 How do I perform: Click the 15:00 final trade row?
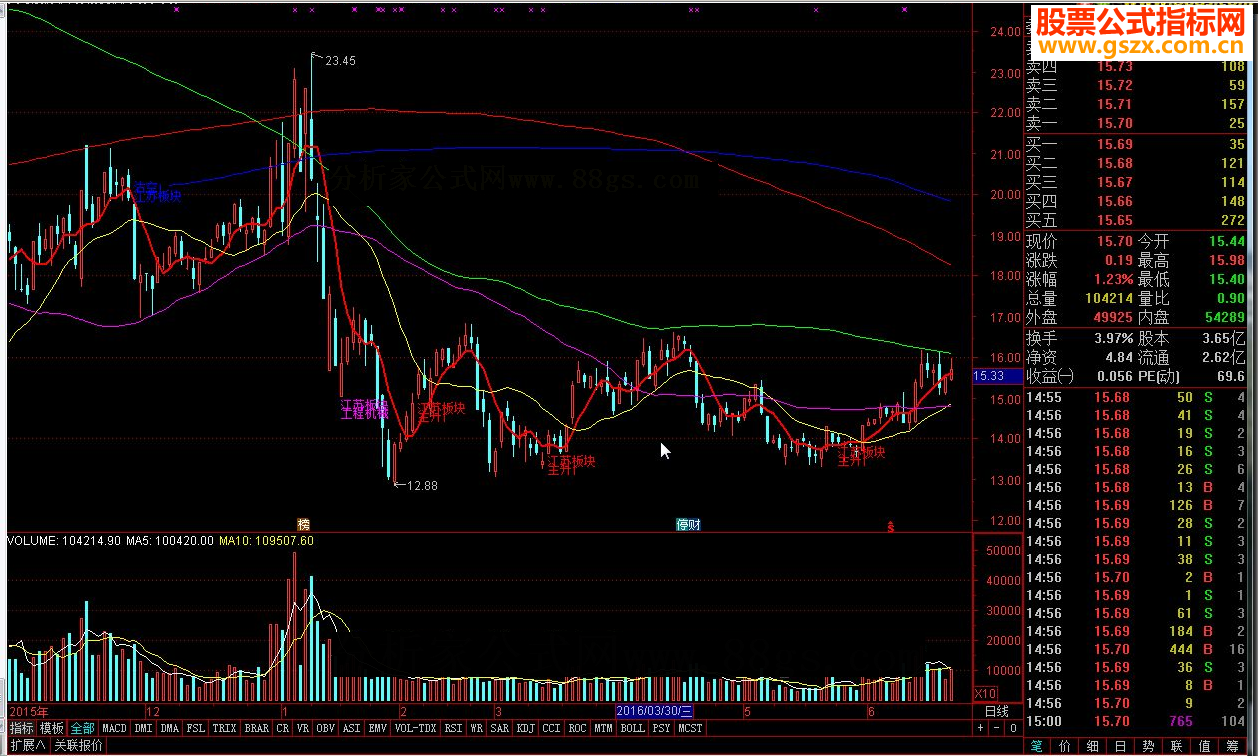1136,721
